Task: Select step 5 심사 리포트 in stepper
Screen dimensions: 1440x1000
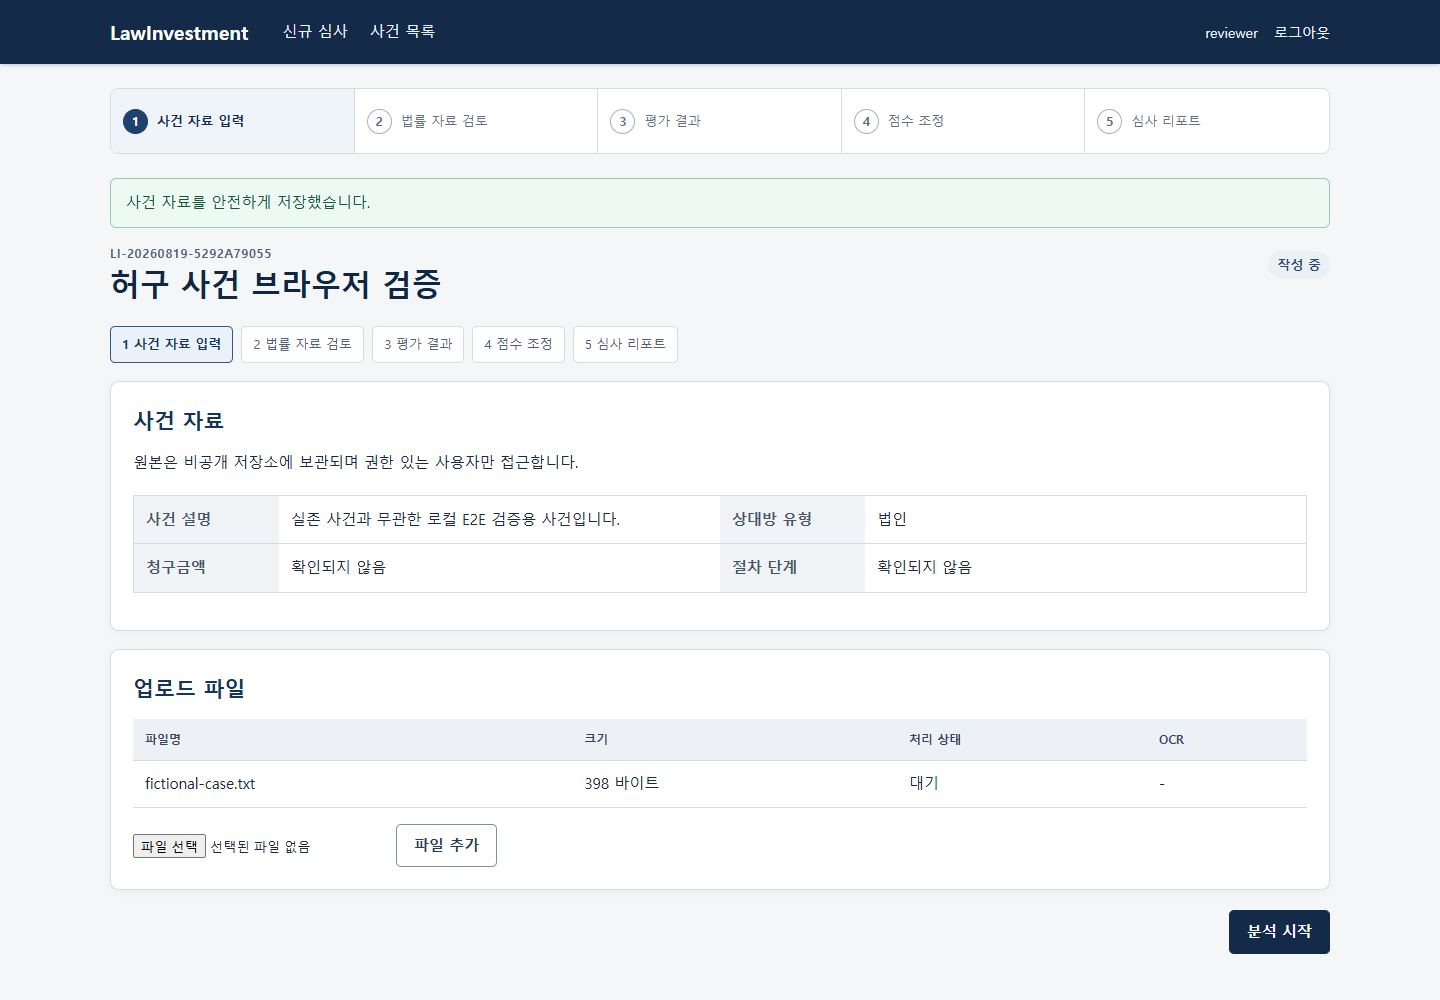Action: point(1206,121)
